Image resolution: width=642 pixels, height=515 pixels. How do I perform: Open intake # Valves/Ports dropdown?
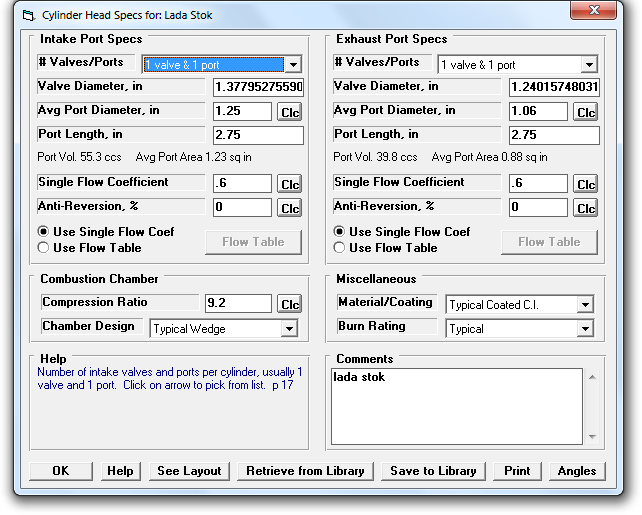[x=292, y=65]
